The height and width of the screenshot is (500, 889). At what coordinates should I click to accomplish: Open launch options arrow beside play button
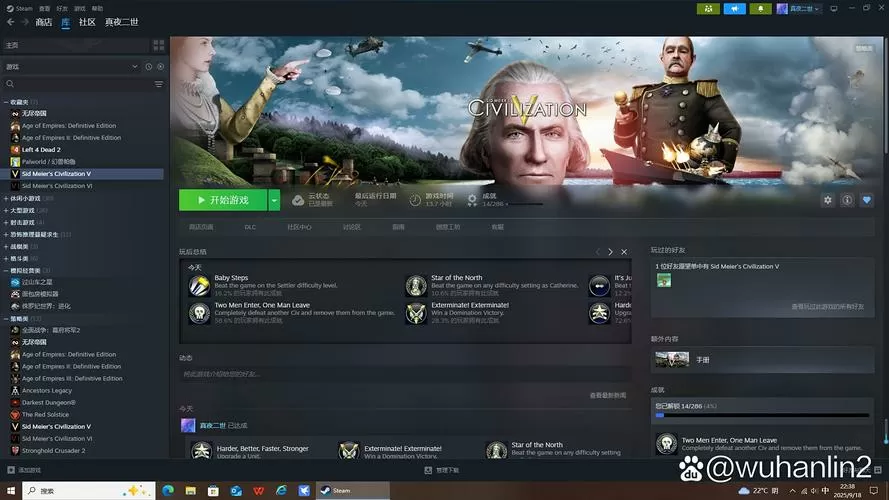coord(274,200)
